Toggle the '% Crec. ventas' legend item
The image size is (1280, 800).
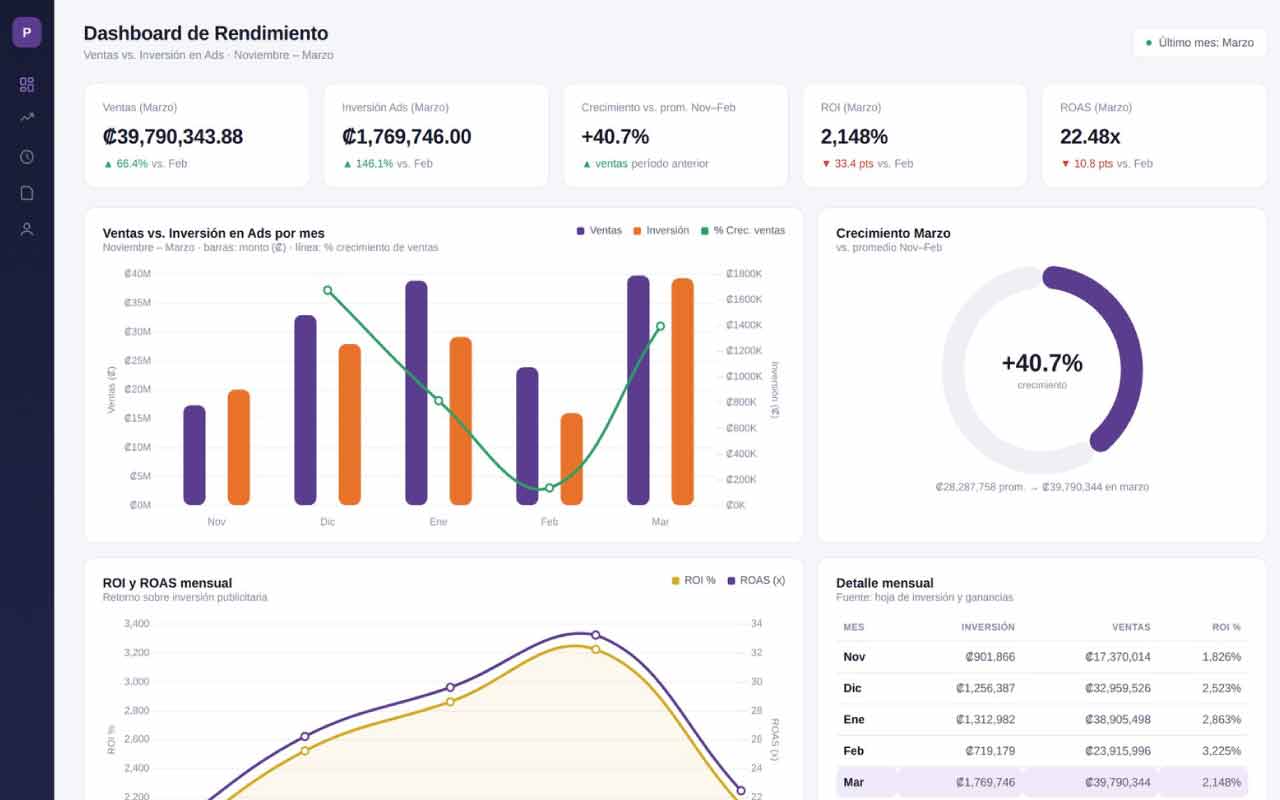(742, 231)
